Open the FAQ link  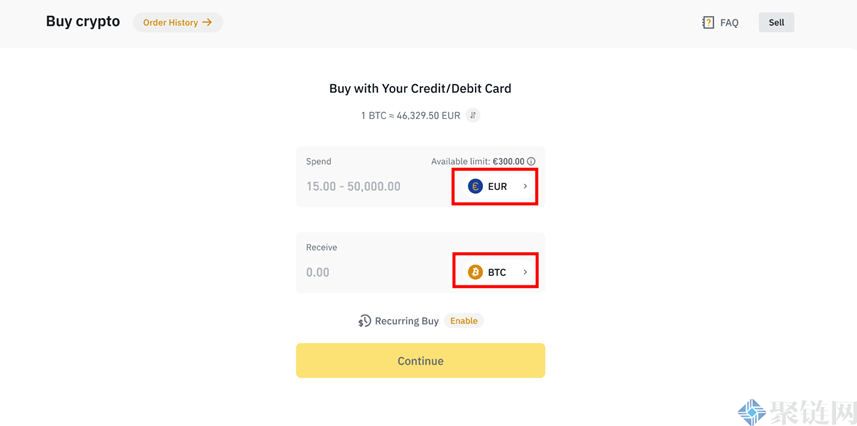coord(729,22)
